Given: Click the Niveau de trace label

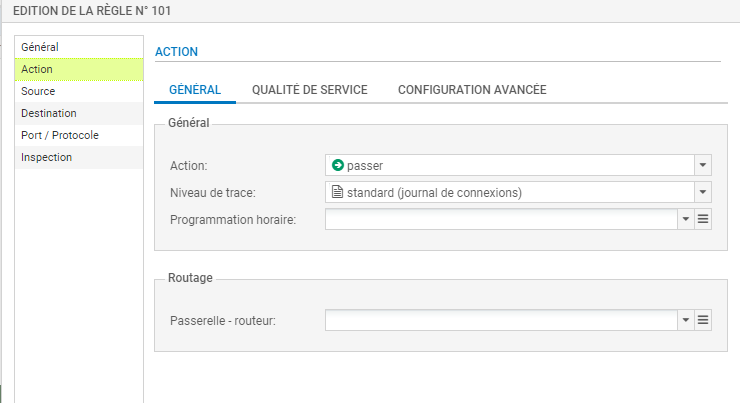Looking at the screenshot, I should [x=213, y=193].
